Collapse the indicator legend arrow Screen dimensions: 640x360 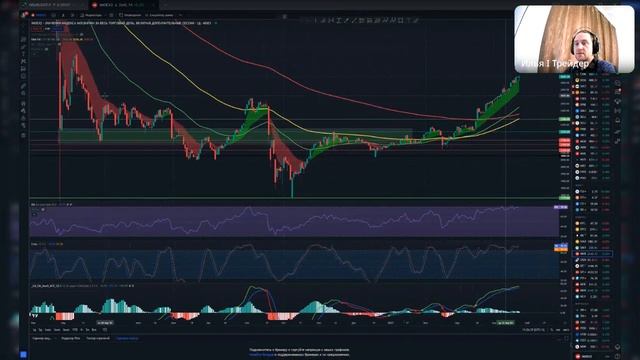coord(35,53)
